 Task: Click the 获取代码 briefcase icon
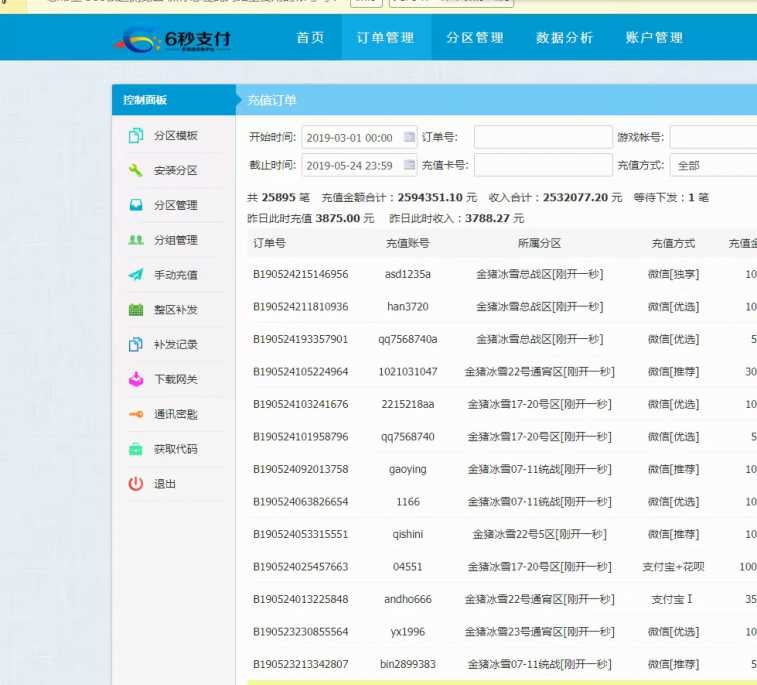click(x=136, y=450)
